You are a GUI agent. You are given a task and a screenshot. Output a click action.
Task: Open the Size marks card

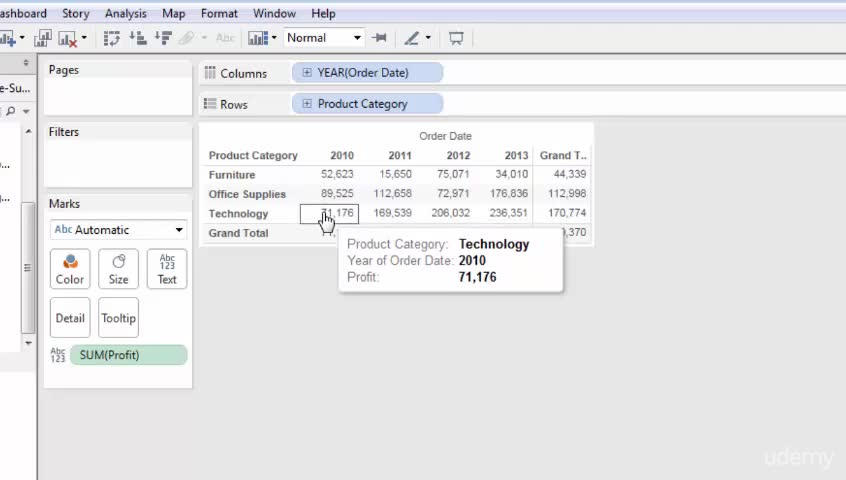pyautogui.click(x=118, y=269)
